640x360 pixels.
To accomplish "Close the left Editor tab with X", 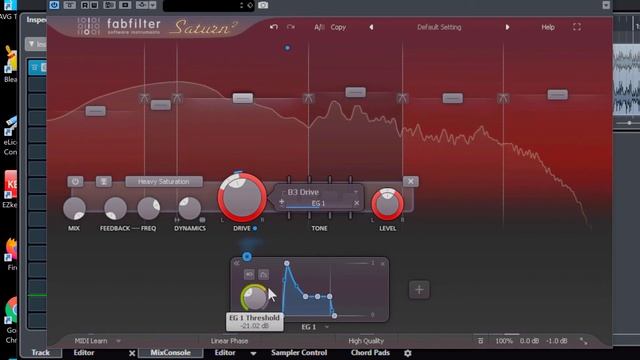I will (x=132, y=353).
